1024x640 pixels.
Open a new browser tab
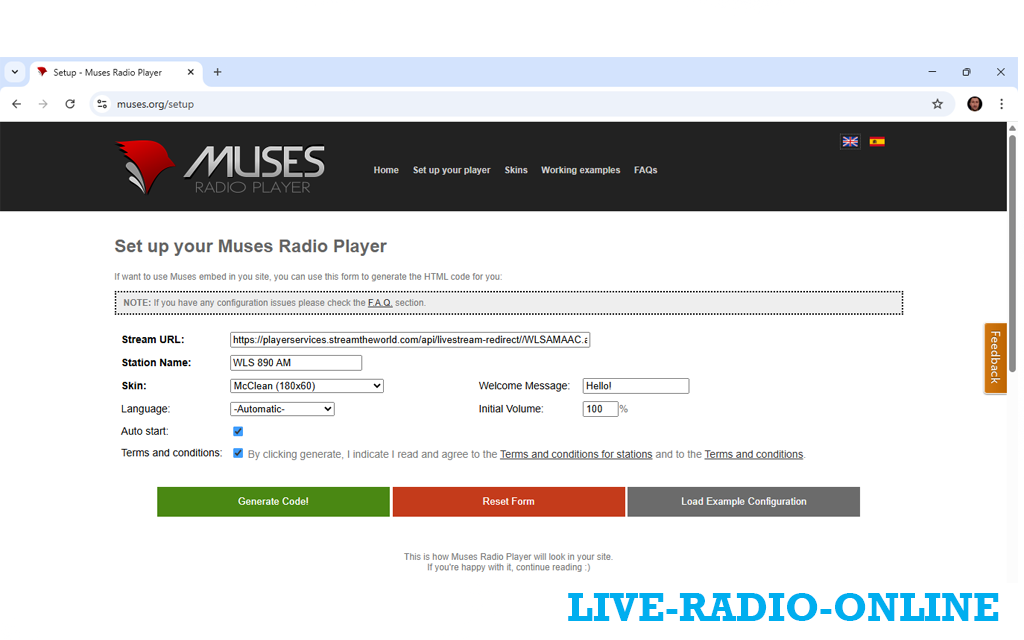click(217, 72)
